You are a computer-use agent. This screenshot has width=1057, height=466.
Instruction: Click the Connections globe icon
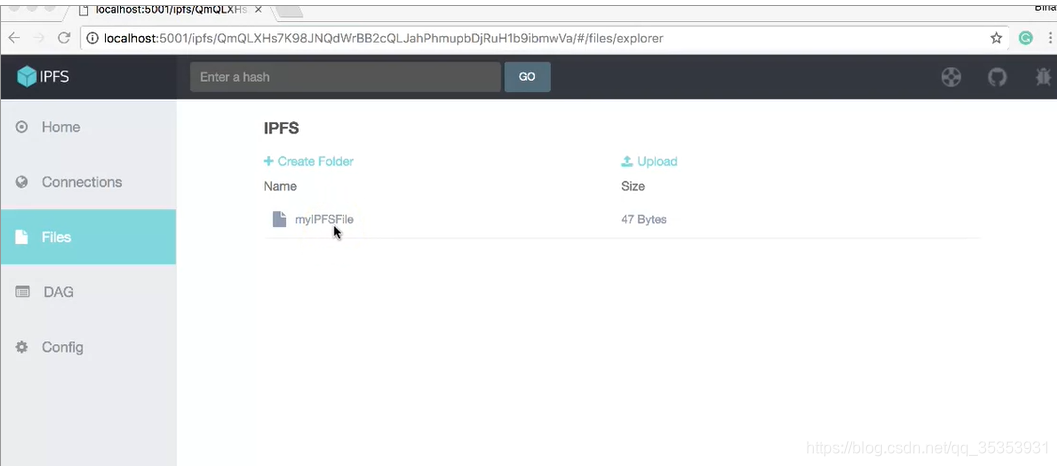22,182
